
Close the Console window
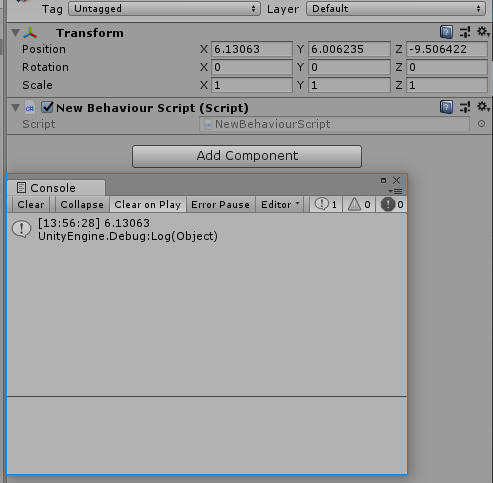tap(396, 180)
